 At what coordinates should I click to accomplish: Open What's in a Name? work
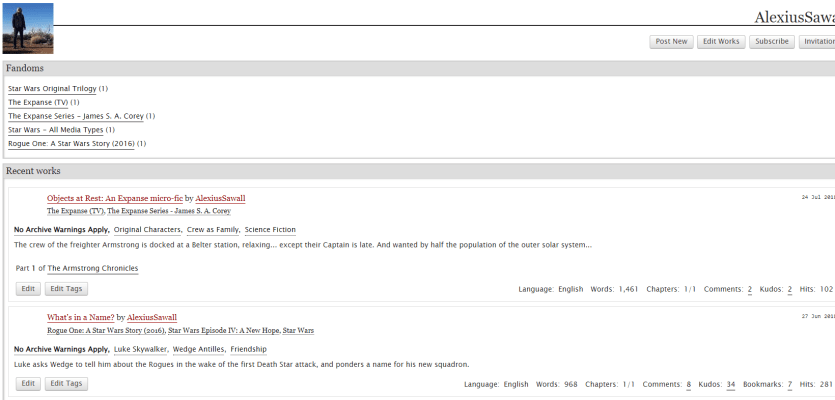point(80,318)
